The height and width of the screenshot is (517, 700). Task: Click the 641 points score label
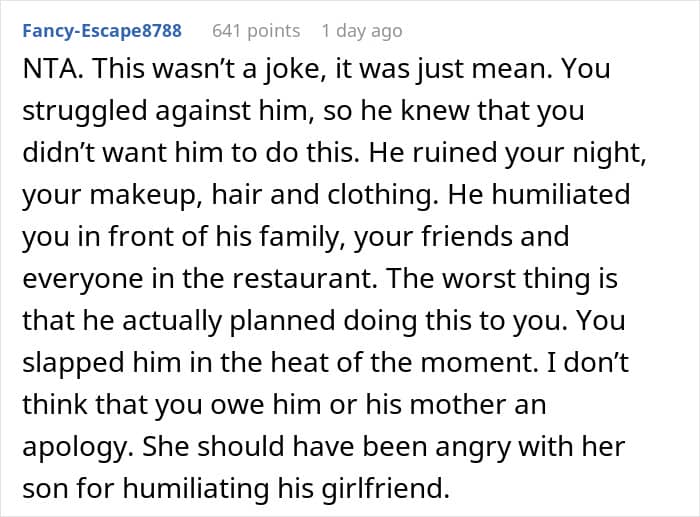[x=256, y=31]
